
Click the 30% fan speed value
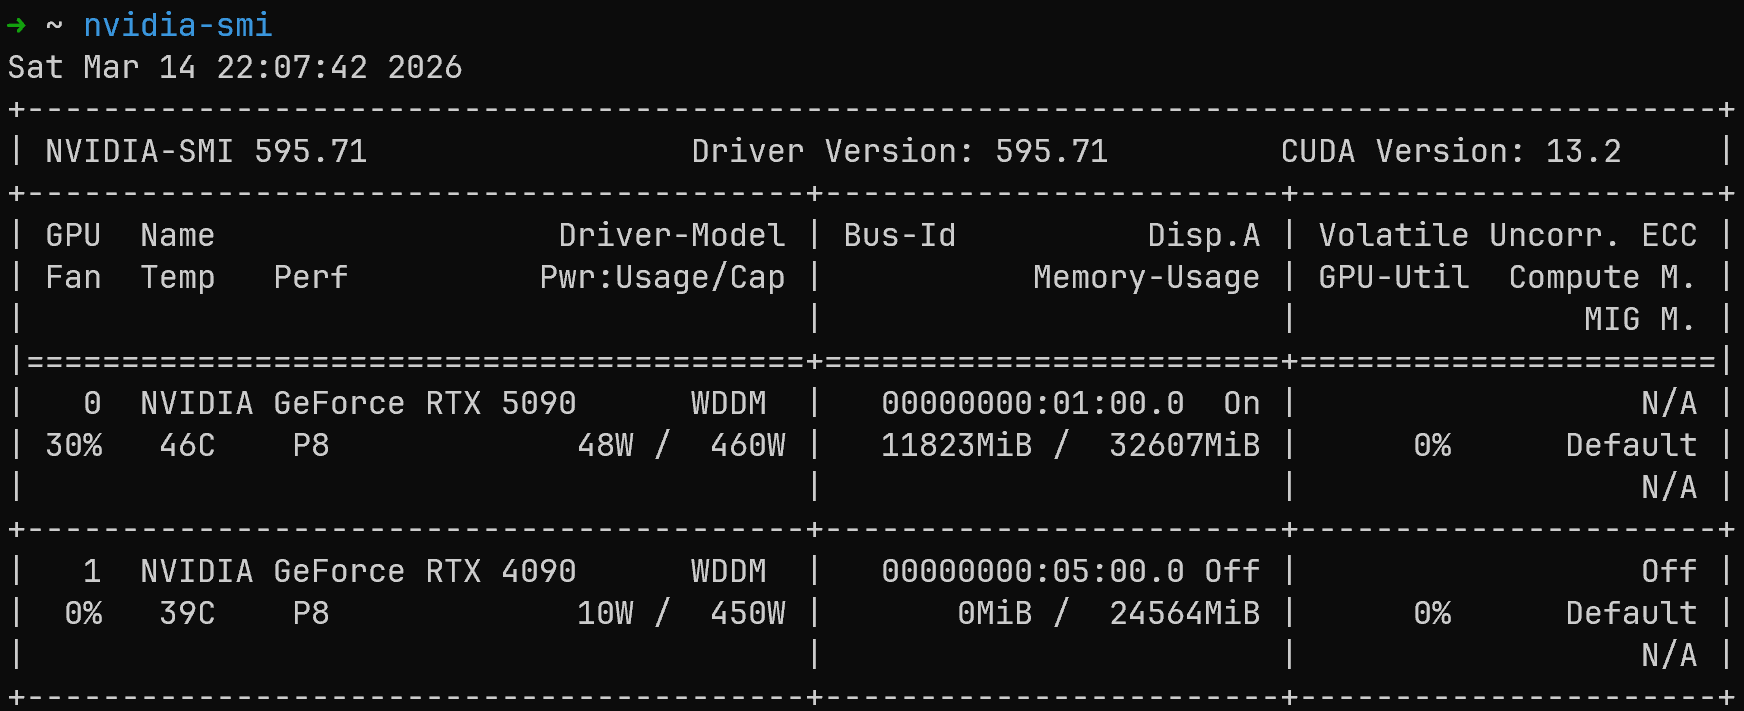[x=74, y=445]
